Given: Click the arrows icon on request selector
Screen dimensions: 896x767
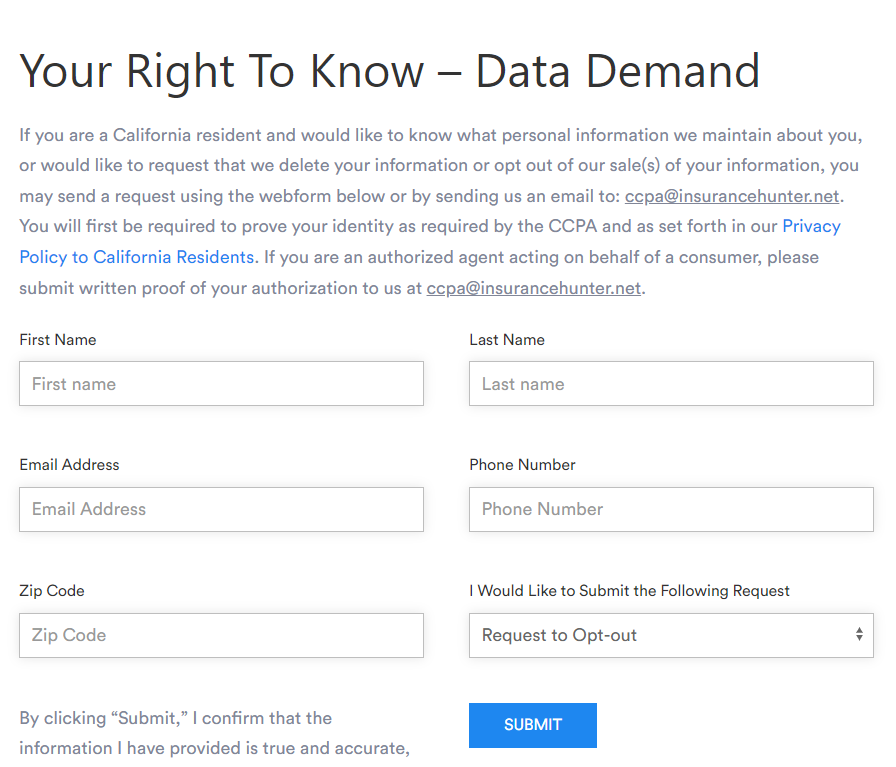Looking at the screenshot, I should [859, 635].
